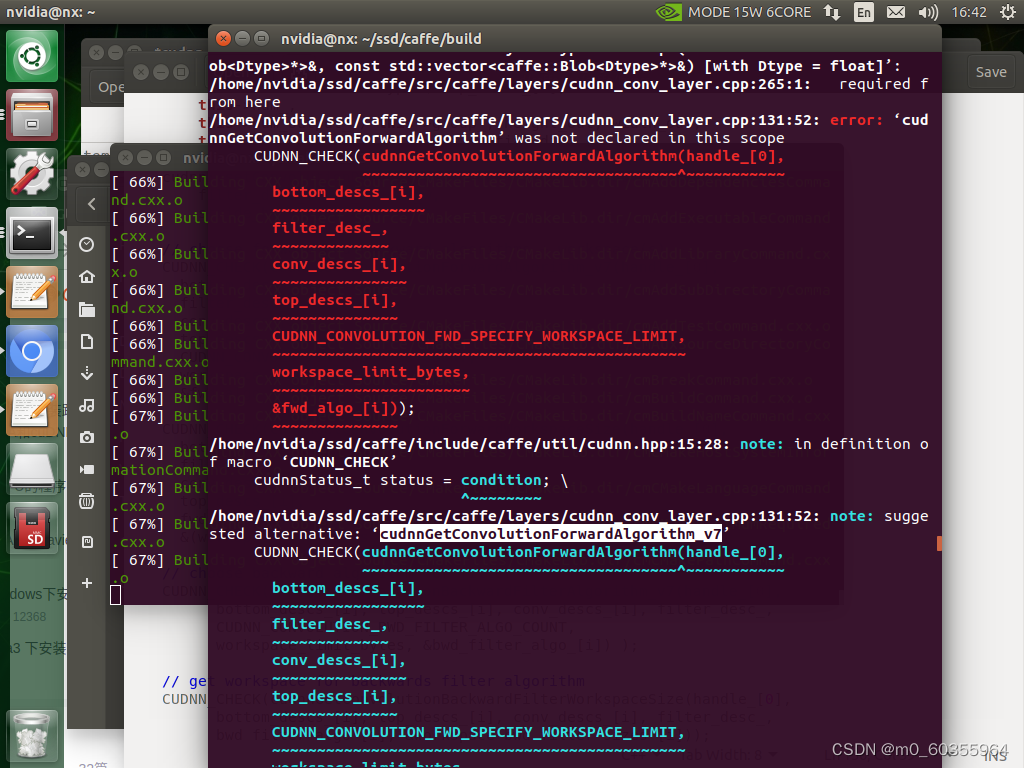The width and height of the screenshot is (1024, 768).
Task: Open the first Text Editor dock icon
Action: coord(32,292)
